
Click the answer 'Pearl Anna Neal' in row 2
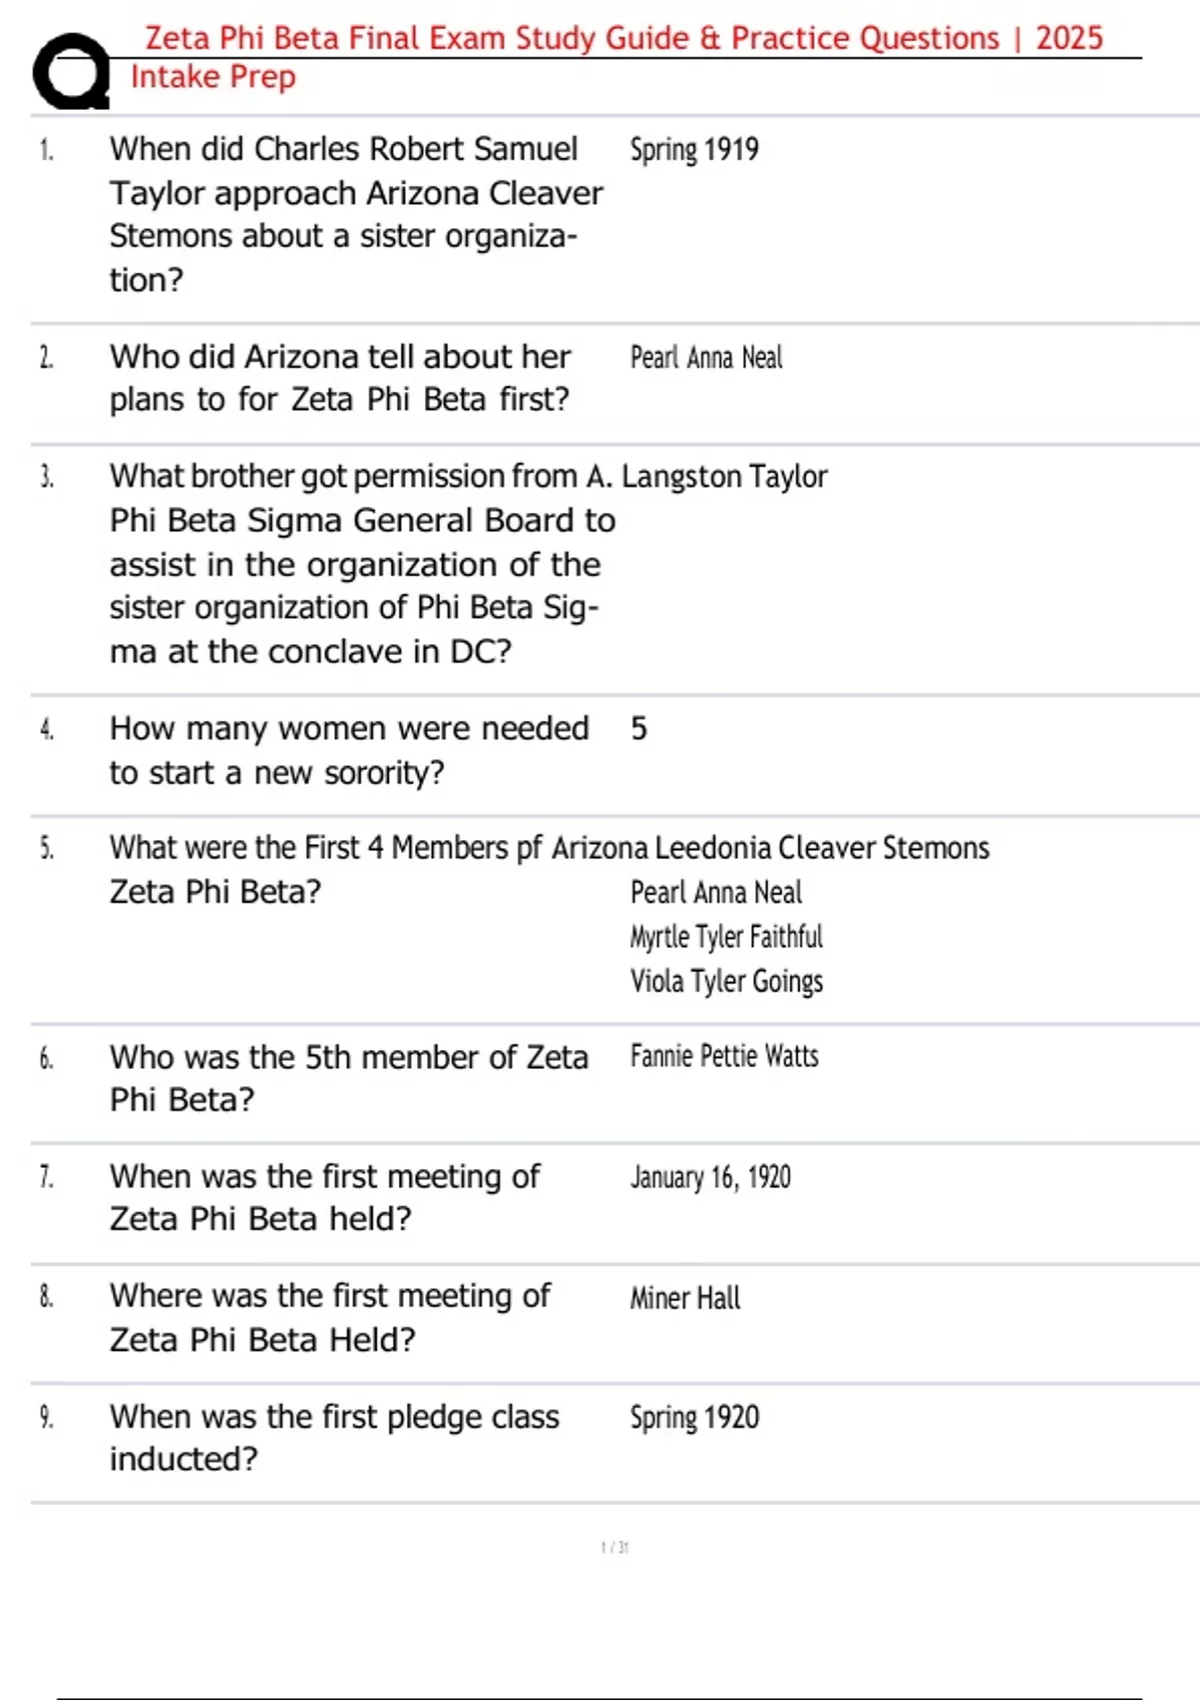click(706, 358)
